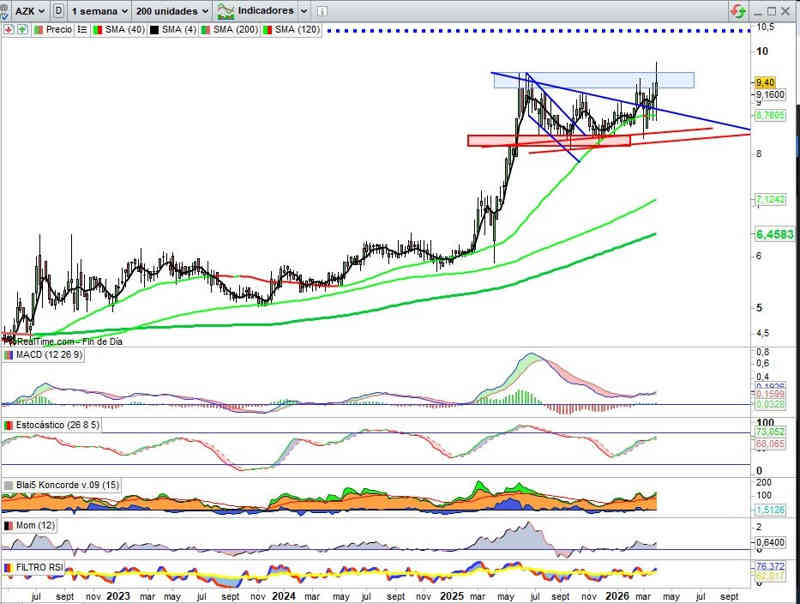Click the red down-arrow icon beside Precio
Screen dimensions: 800x604
[8, 30]
